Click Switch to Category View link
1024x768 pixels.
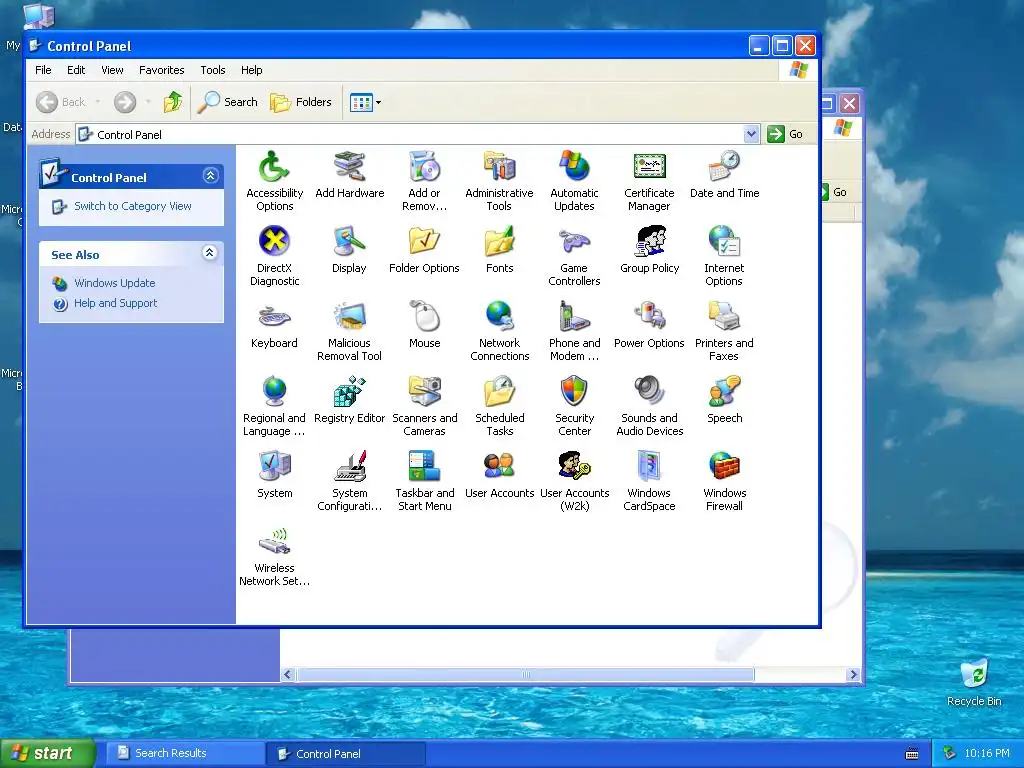133,206
